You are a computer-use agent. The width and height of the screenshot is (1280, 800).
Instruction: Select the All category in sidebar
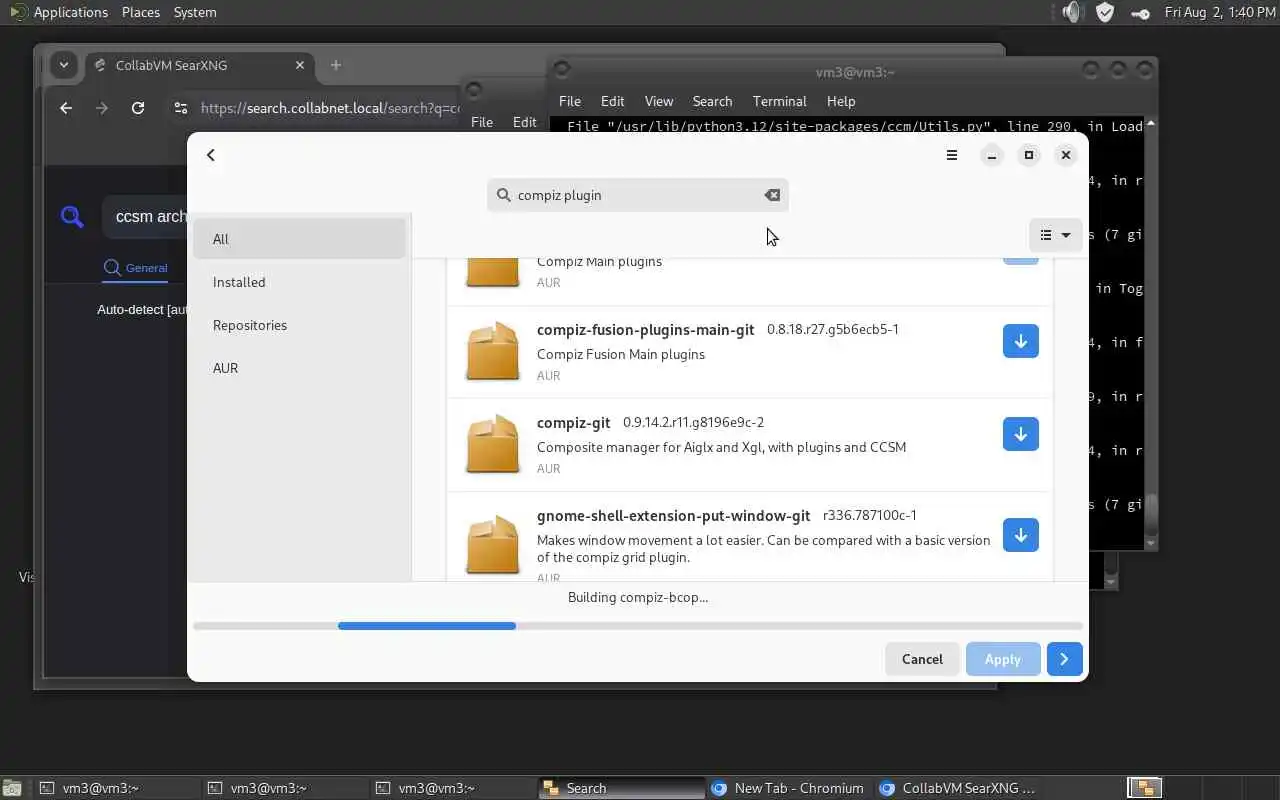[299, 239]
